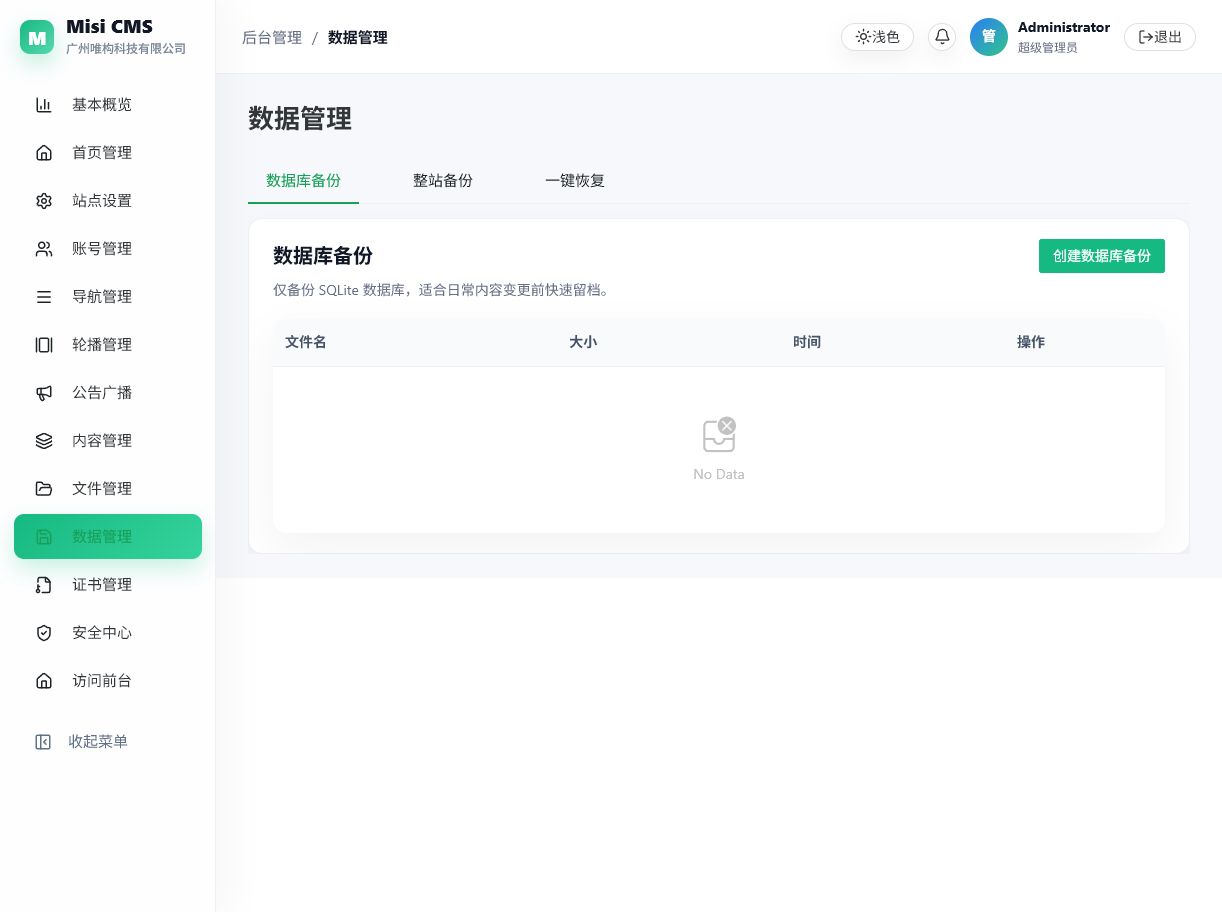This screenshot has height=912, width=1222.
Task: Click the 公告广播 megaphone icon
Action: [x=44, y=393]
